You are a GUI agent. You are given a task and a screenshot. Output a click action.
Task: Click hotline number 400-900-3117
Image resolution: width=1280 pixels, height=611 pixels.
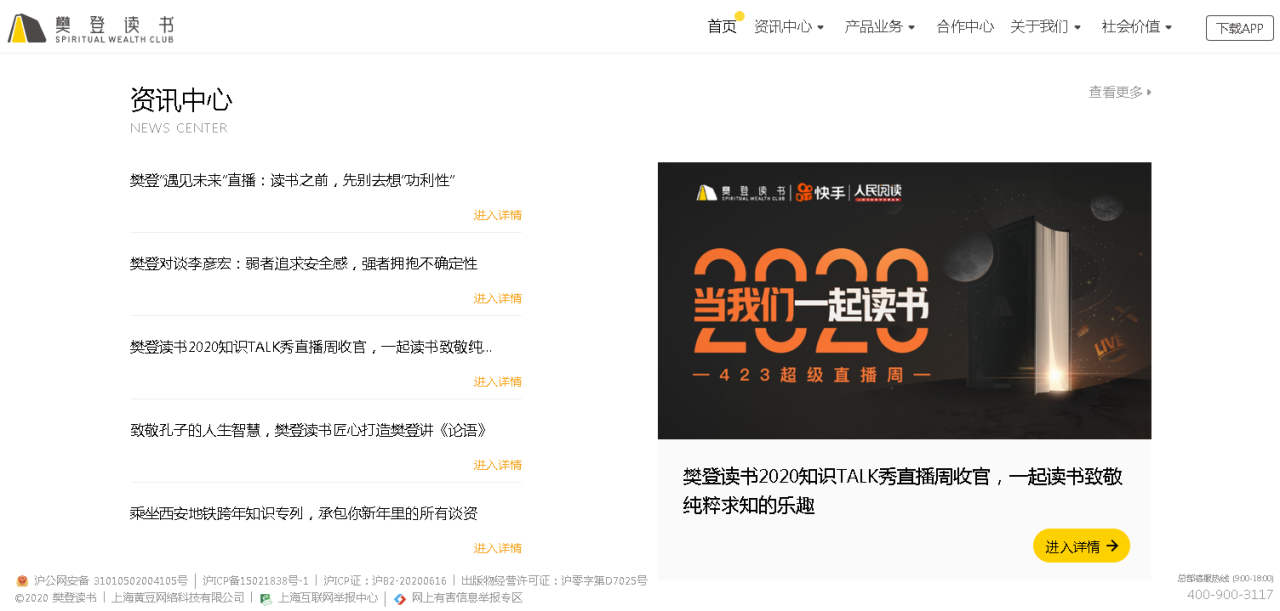[x=1230, y=595]
